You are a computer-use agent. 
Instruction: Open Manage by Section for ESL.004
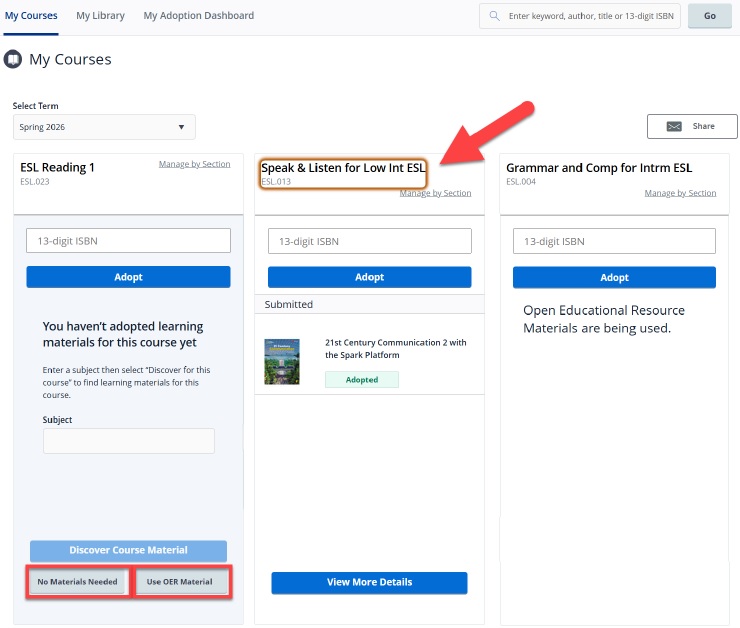[680, 193]
